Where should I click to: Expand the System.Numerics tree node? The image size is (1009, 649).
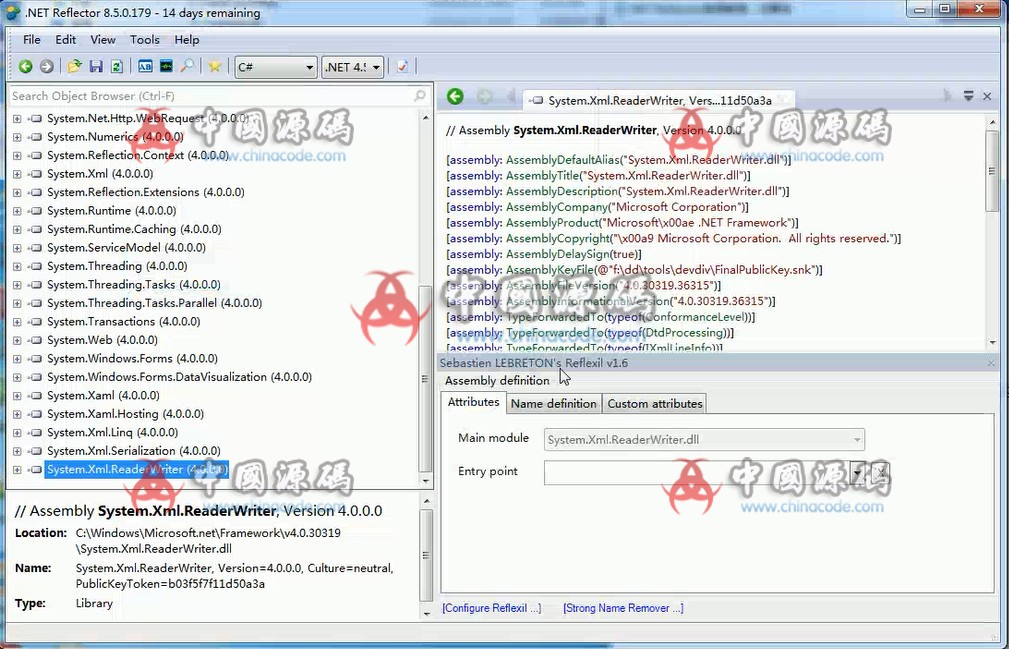tap(17, 137)
